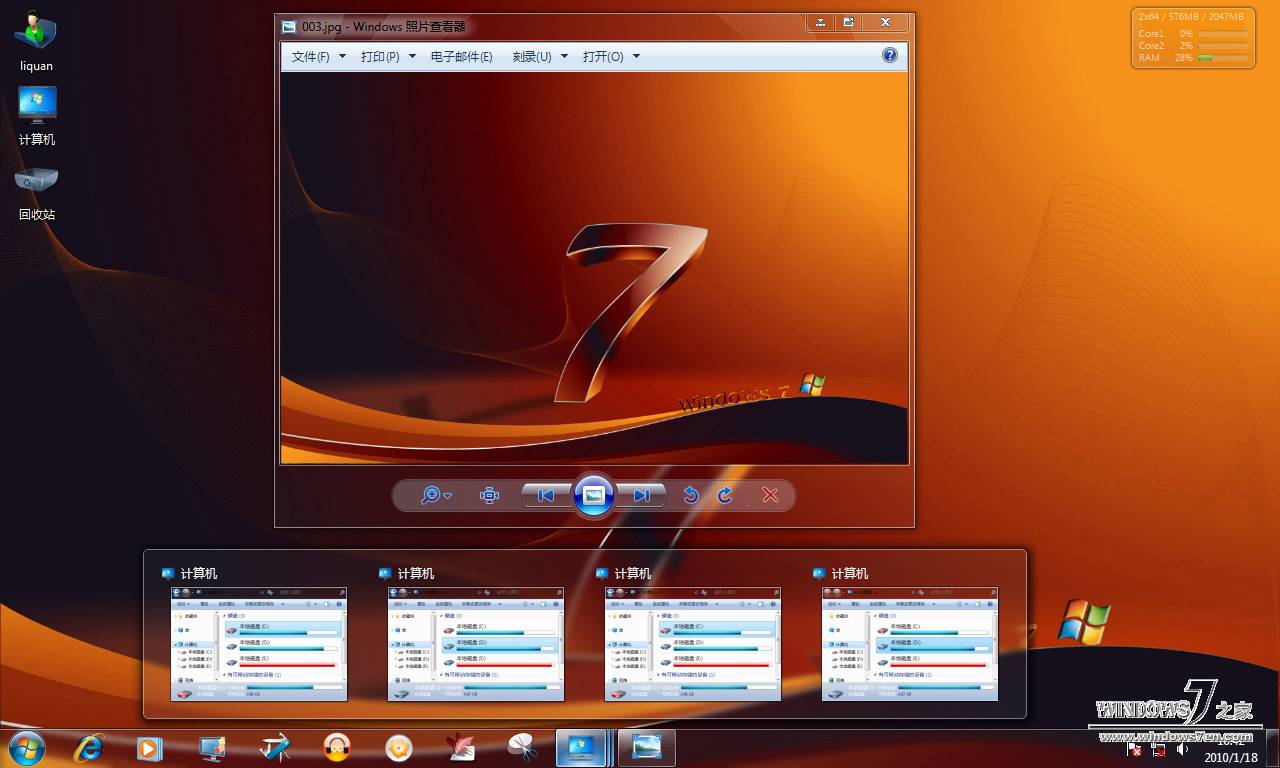Go to the previous photo
Screen dimensions: 1280x768
coord(546,495)
